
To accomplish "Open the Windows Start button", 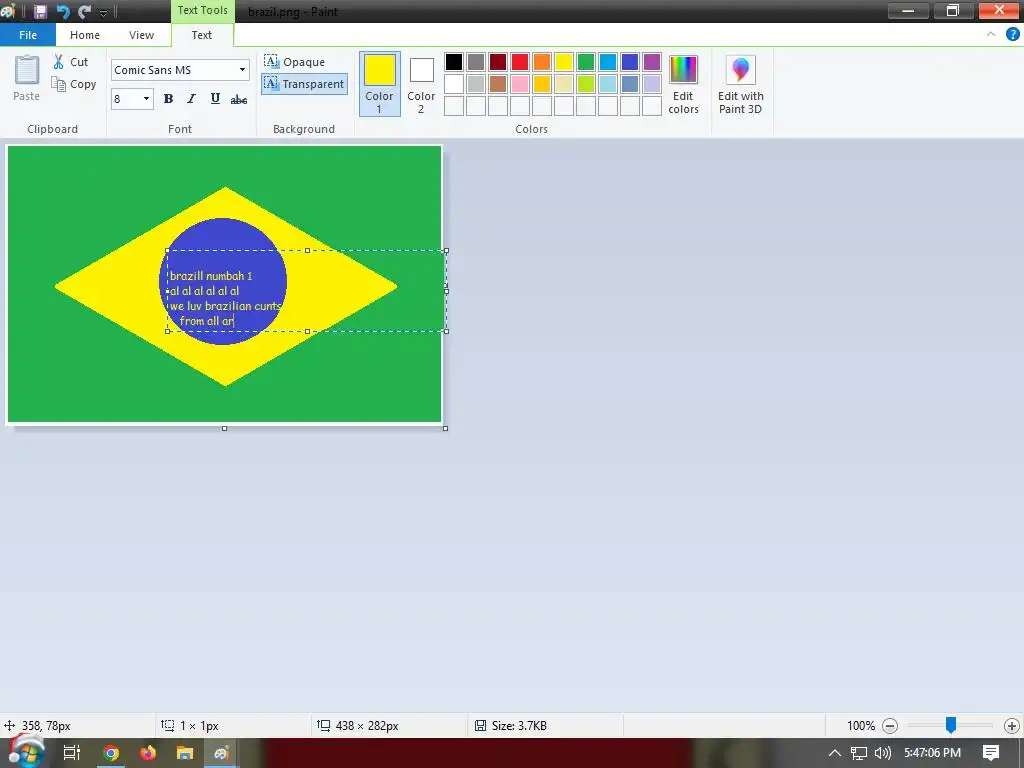I will 27,752.
